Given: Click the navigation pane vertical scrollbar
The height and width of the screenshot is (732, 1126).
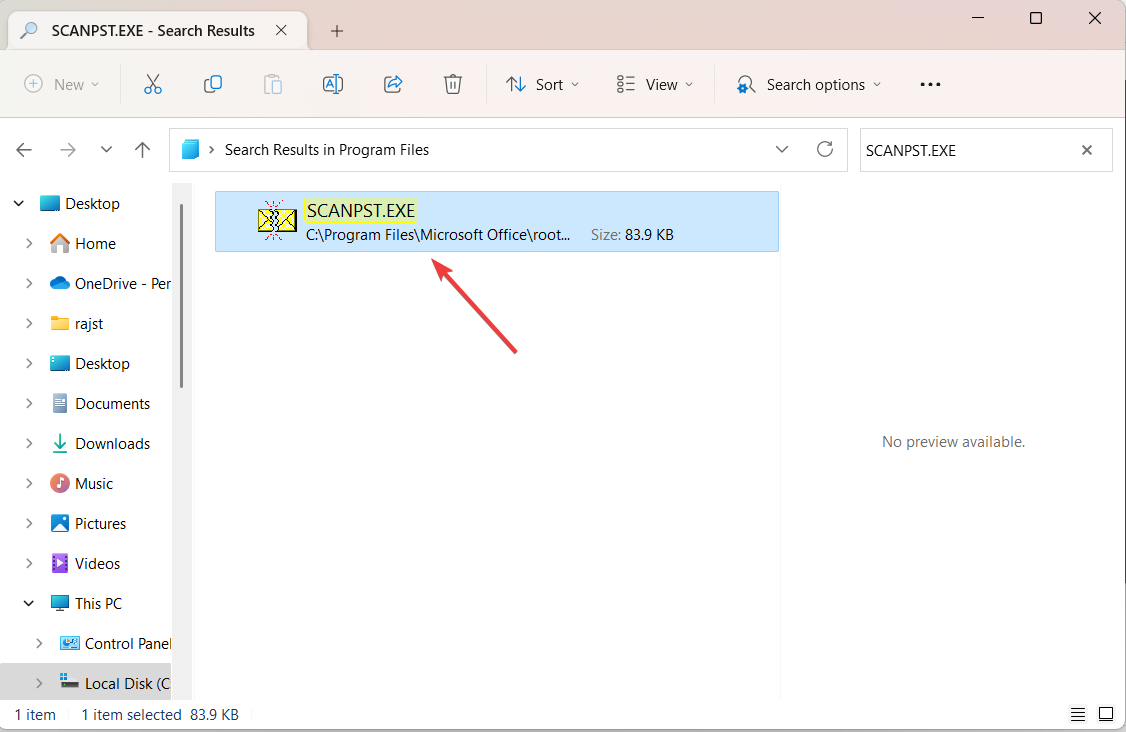Looking at the screenshot, I should 182,296.
